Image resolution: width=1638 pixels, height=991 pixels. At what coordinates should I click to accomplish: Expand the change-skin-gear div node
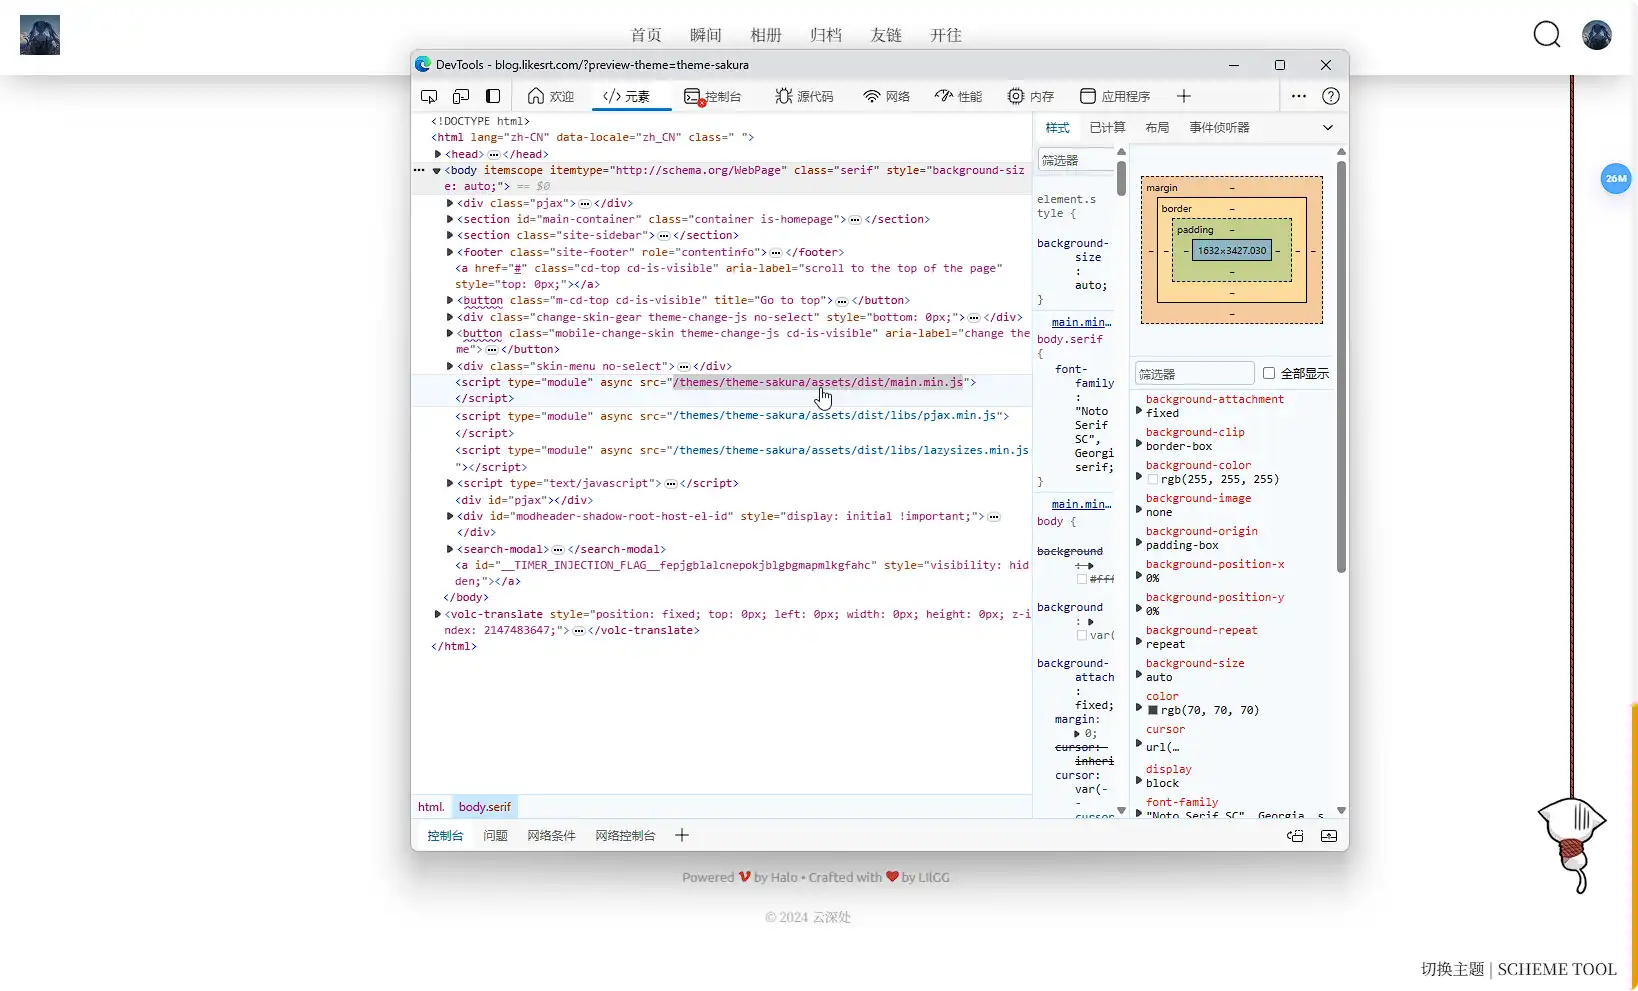(x=450, y=317)
